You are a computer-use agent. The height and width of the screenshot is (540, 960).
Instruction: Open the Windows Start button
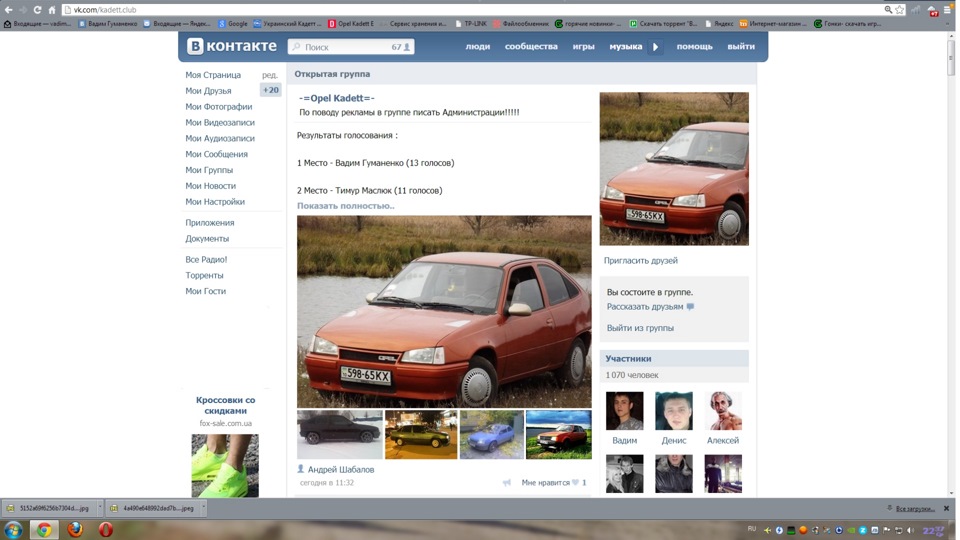(x=13, y=529)
